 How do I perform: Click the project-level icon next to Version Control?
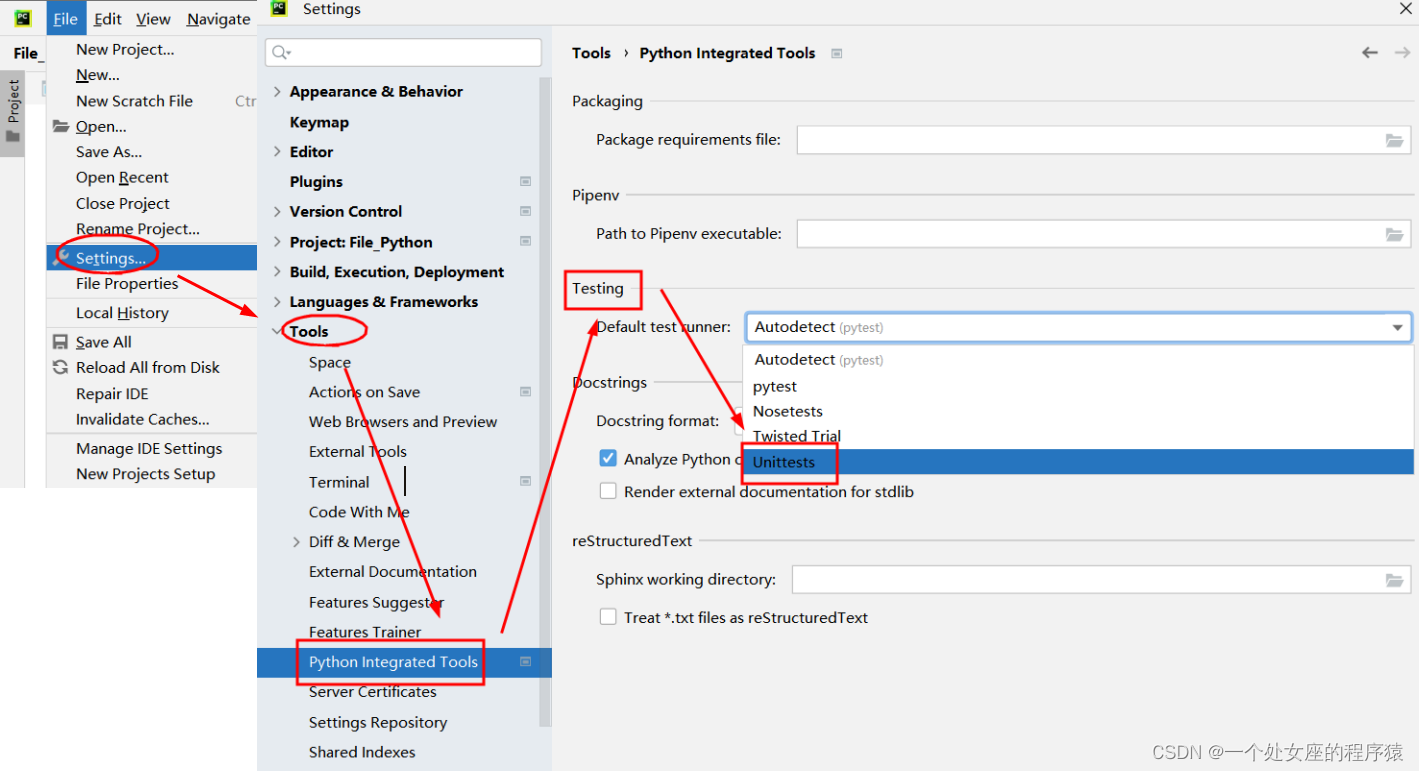525,211
